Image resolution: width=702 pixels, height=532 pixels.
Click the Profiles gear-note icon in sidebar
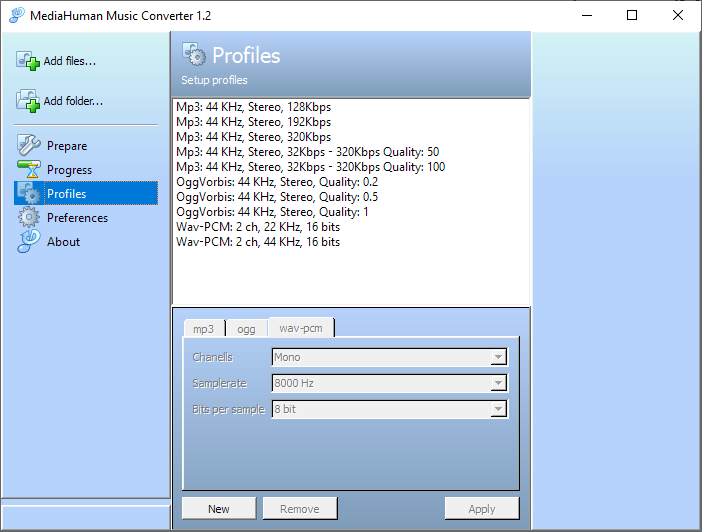coord(29,193)
